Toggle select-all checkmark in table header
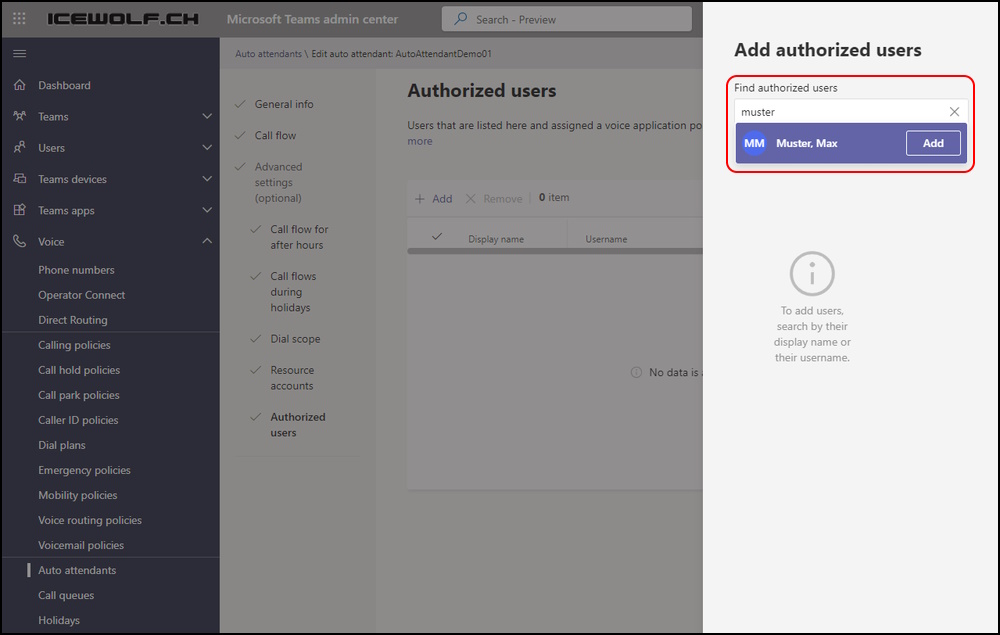1000x635 pixels. click(x=437, y=237)
